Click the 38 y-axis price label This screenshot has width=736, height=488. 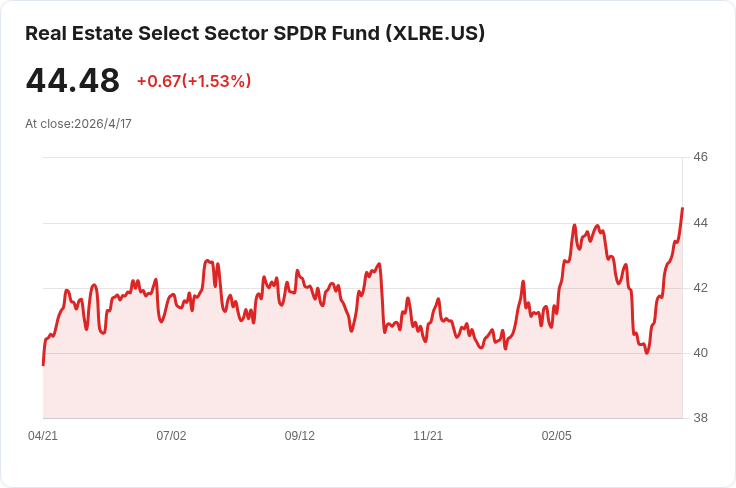700,418
